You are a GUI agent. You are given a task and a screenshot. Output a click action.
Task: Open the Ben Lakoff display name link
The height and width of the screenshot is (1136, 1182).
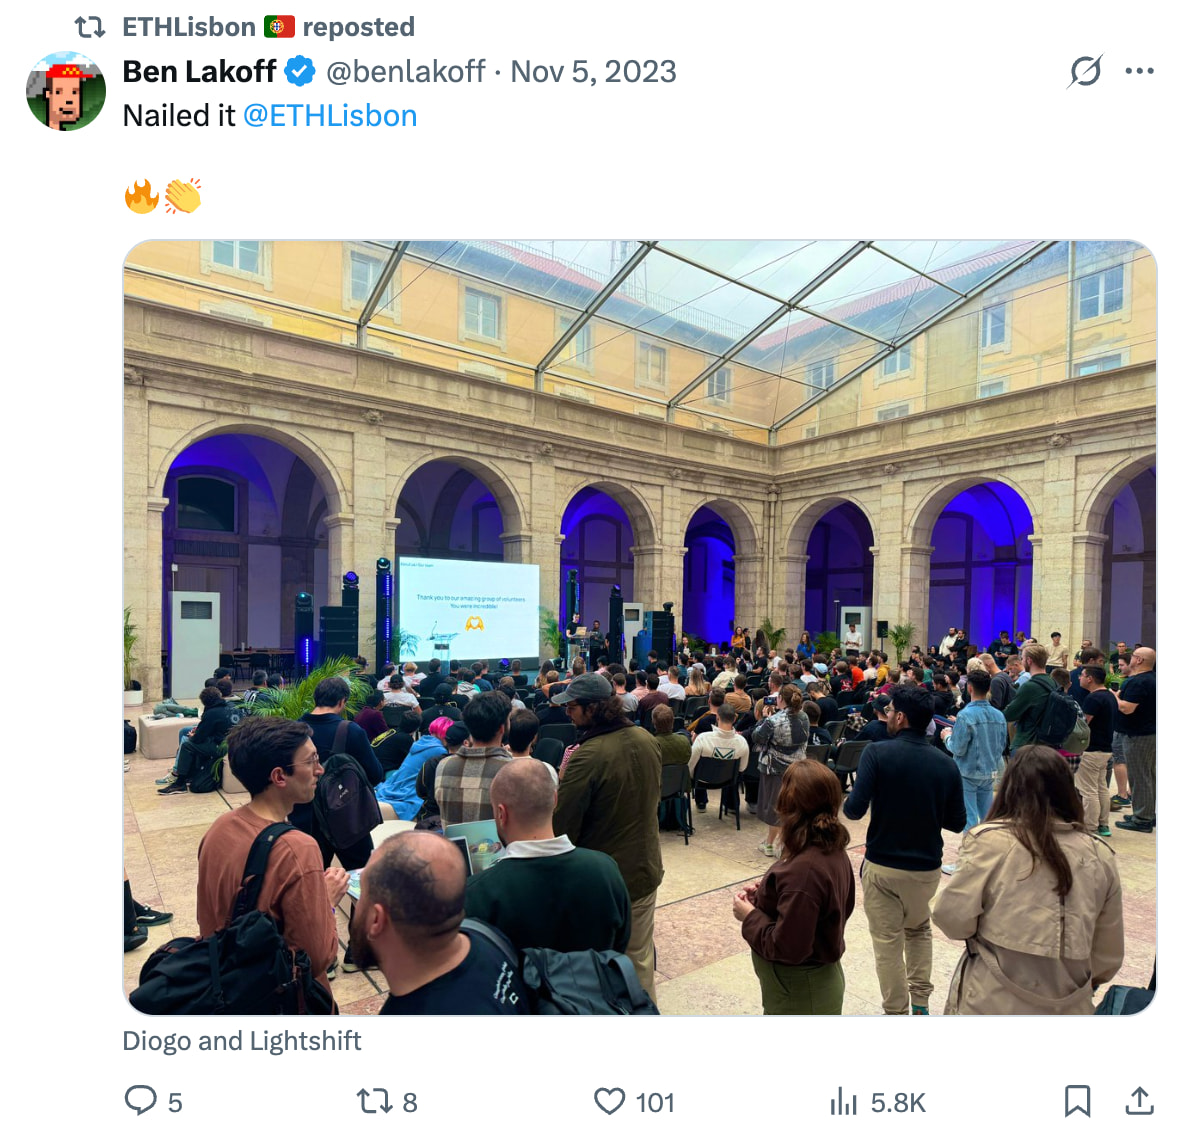(199, 71)
